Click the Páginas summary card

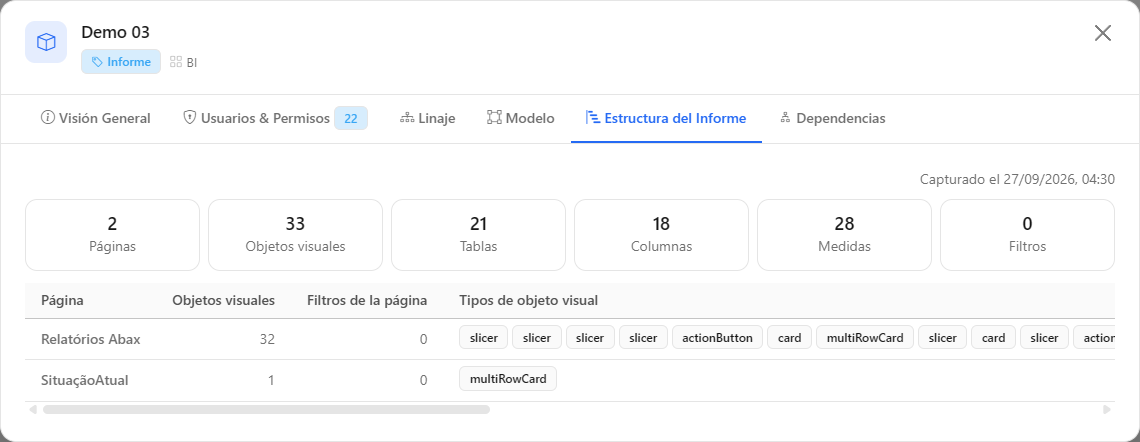tap(112, 235)
